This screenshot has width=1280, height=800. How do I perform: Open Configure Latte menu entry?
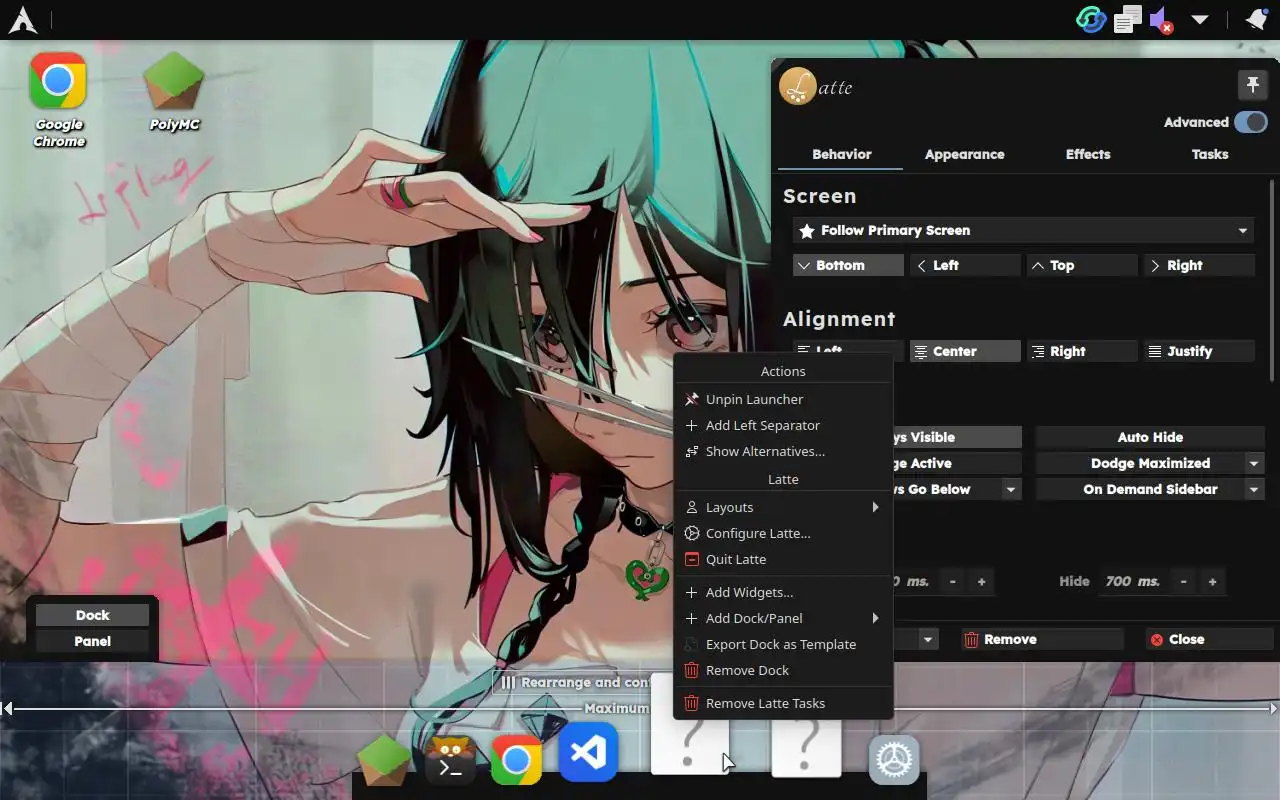(783, 533)
